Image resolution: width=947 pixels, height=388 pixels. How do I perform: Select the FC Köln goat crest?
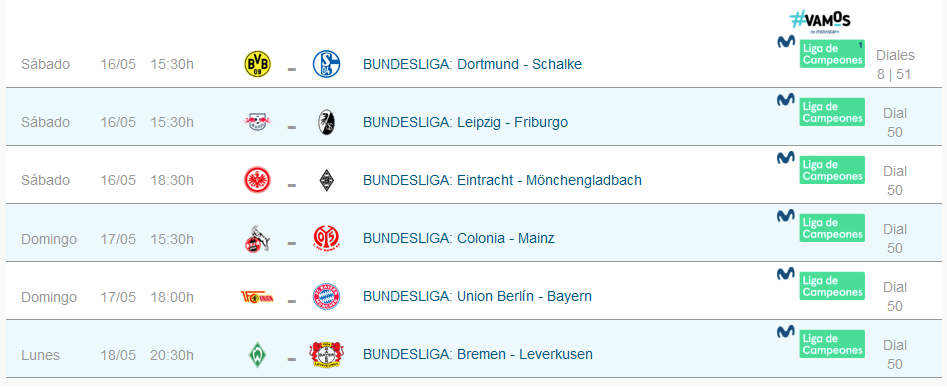point(257,238)
